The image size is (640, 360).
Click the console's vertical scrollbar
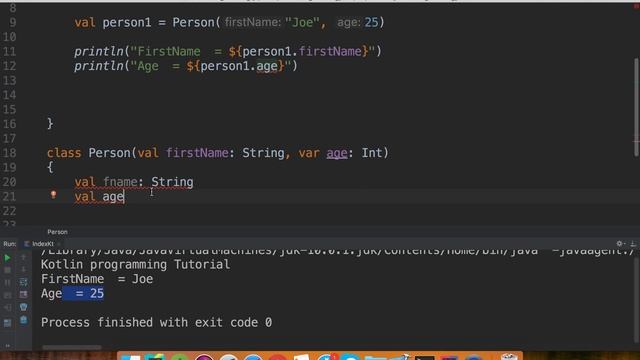[636, 300]
